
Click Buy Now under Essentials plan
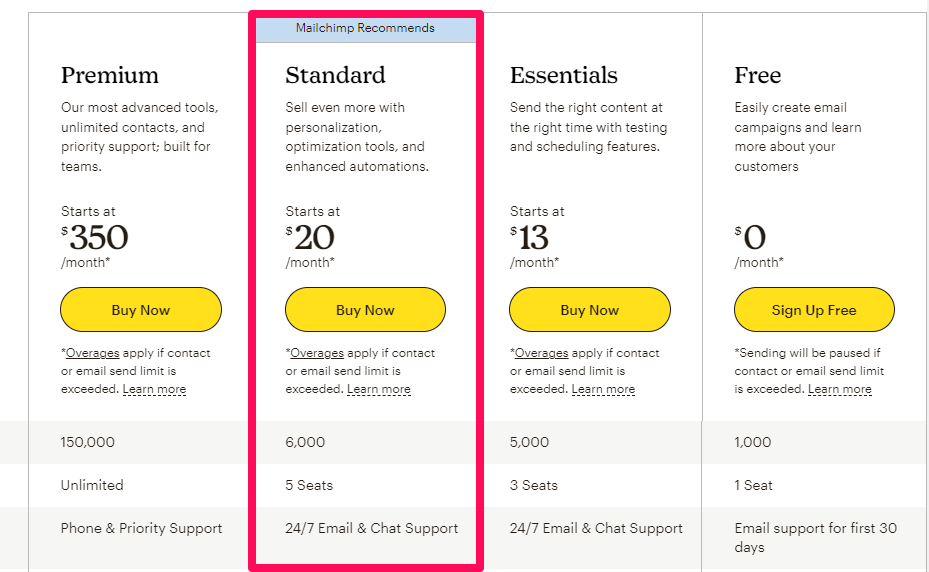point(590,309)
